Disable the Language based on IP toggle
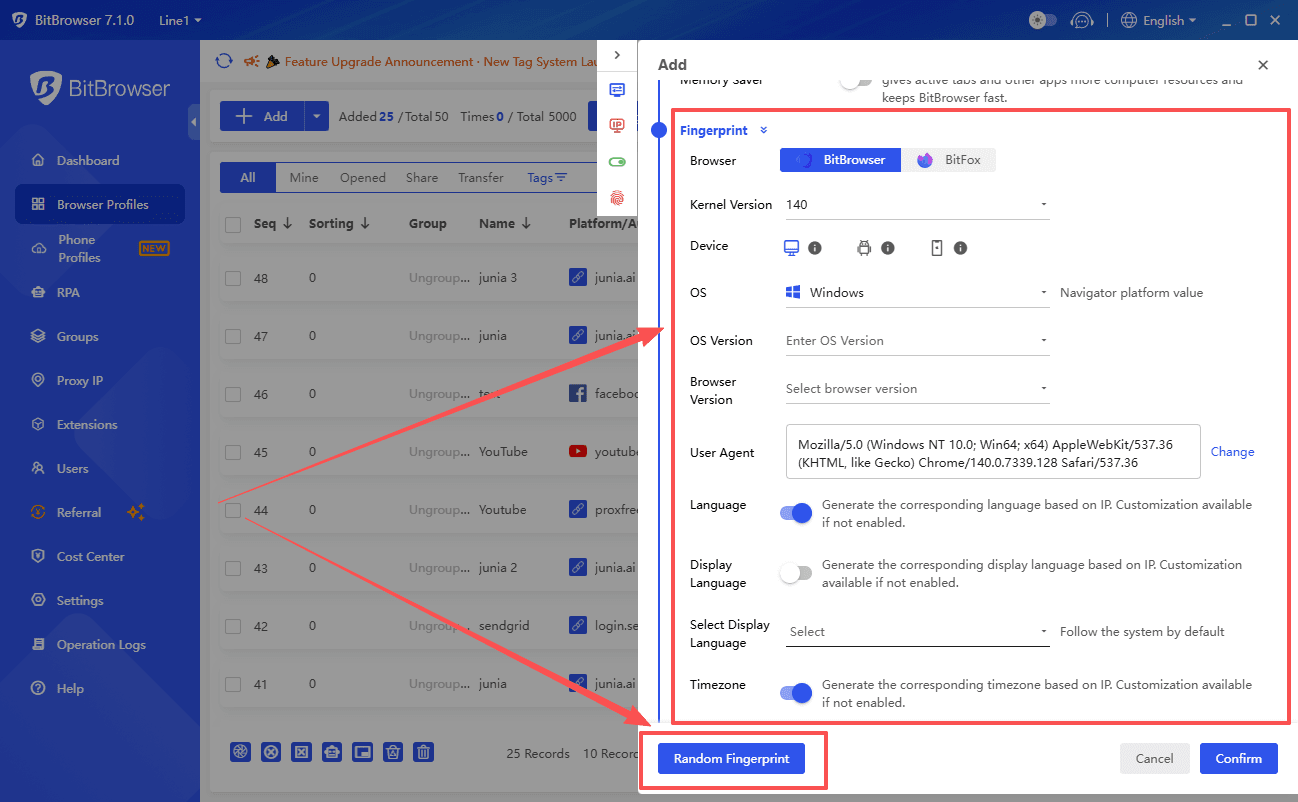 [796, 513]
